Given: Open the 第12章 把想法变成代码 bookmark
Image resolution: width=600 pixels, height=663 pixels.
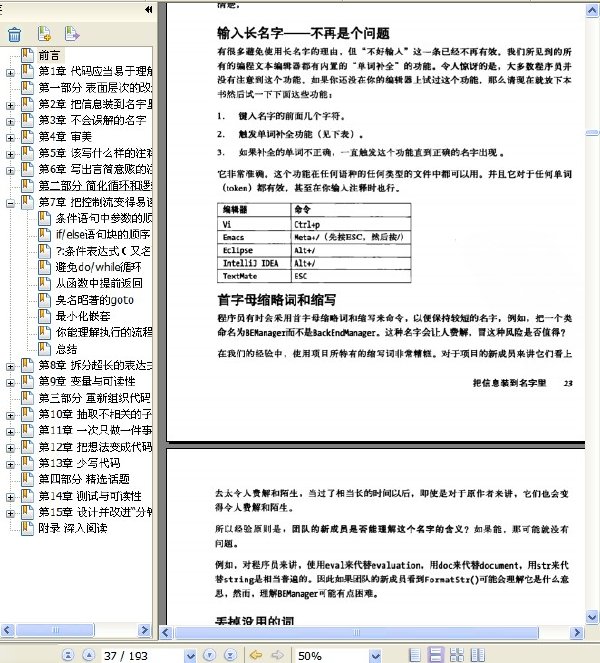Looking at the screenshot, I should coord(95,447).
